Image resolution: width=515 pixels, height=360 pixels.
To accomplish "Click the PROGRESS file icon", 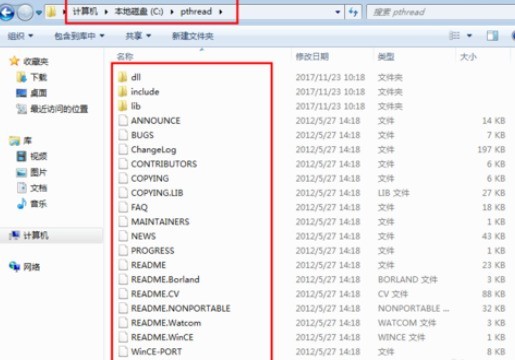I will [x=123, y=250].
